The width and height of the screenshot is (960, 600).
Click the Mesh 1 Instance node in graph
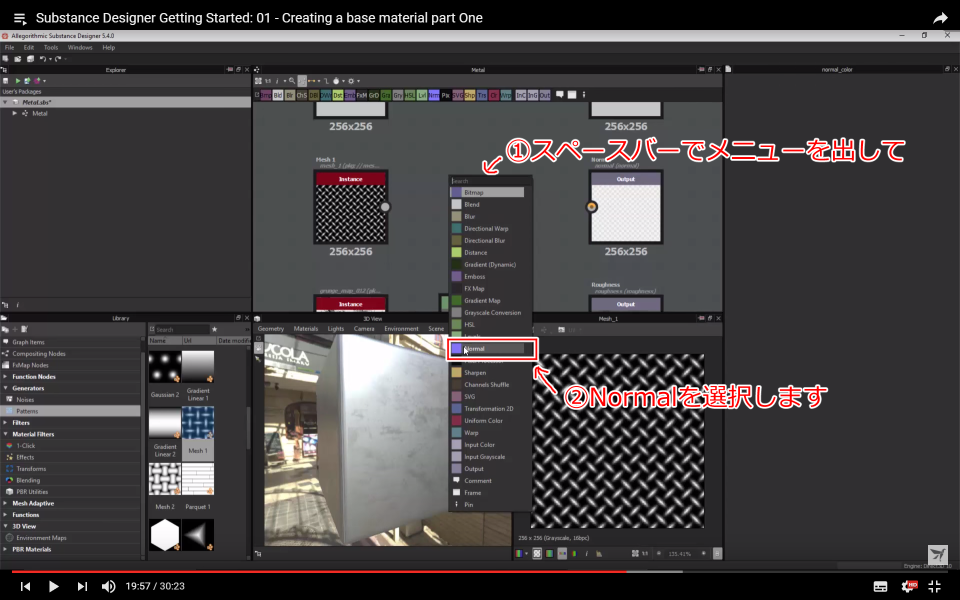click(x=350, y=207)
